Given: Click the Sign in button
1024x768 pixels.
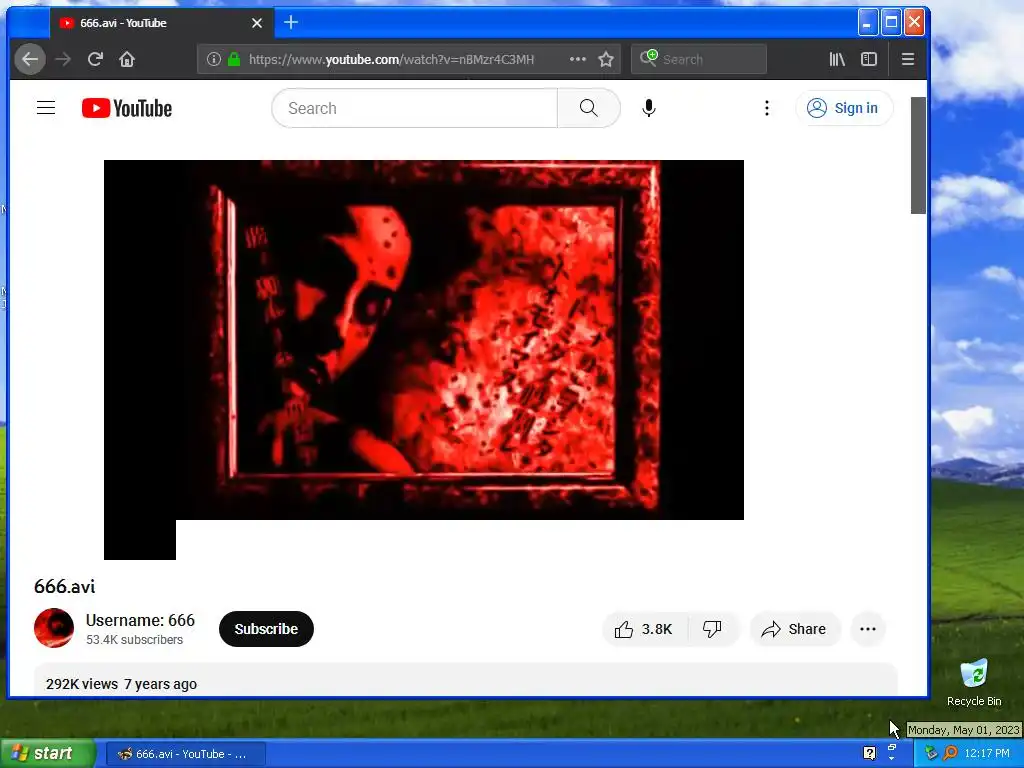Looking at the screenshot, I should click(x=844, y=108).
